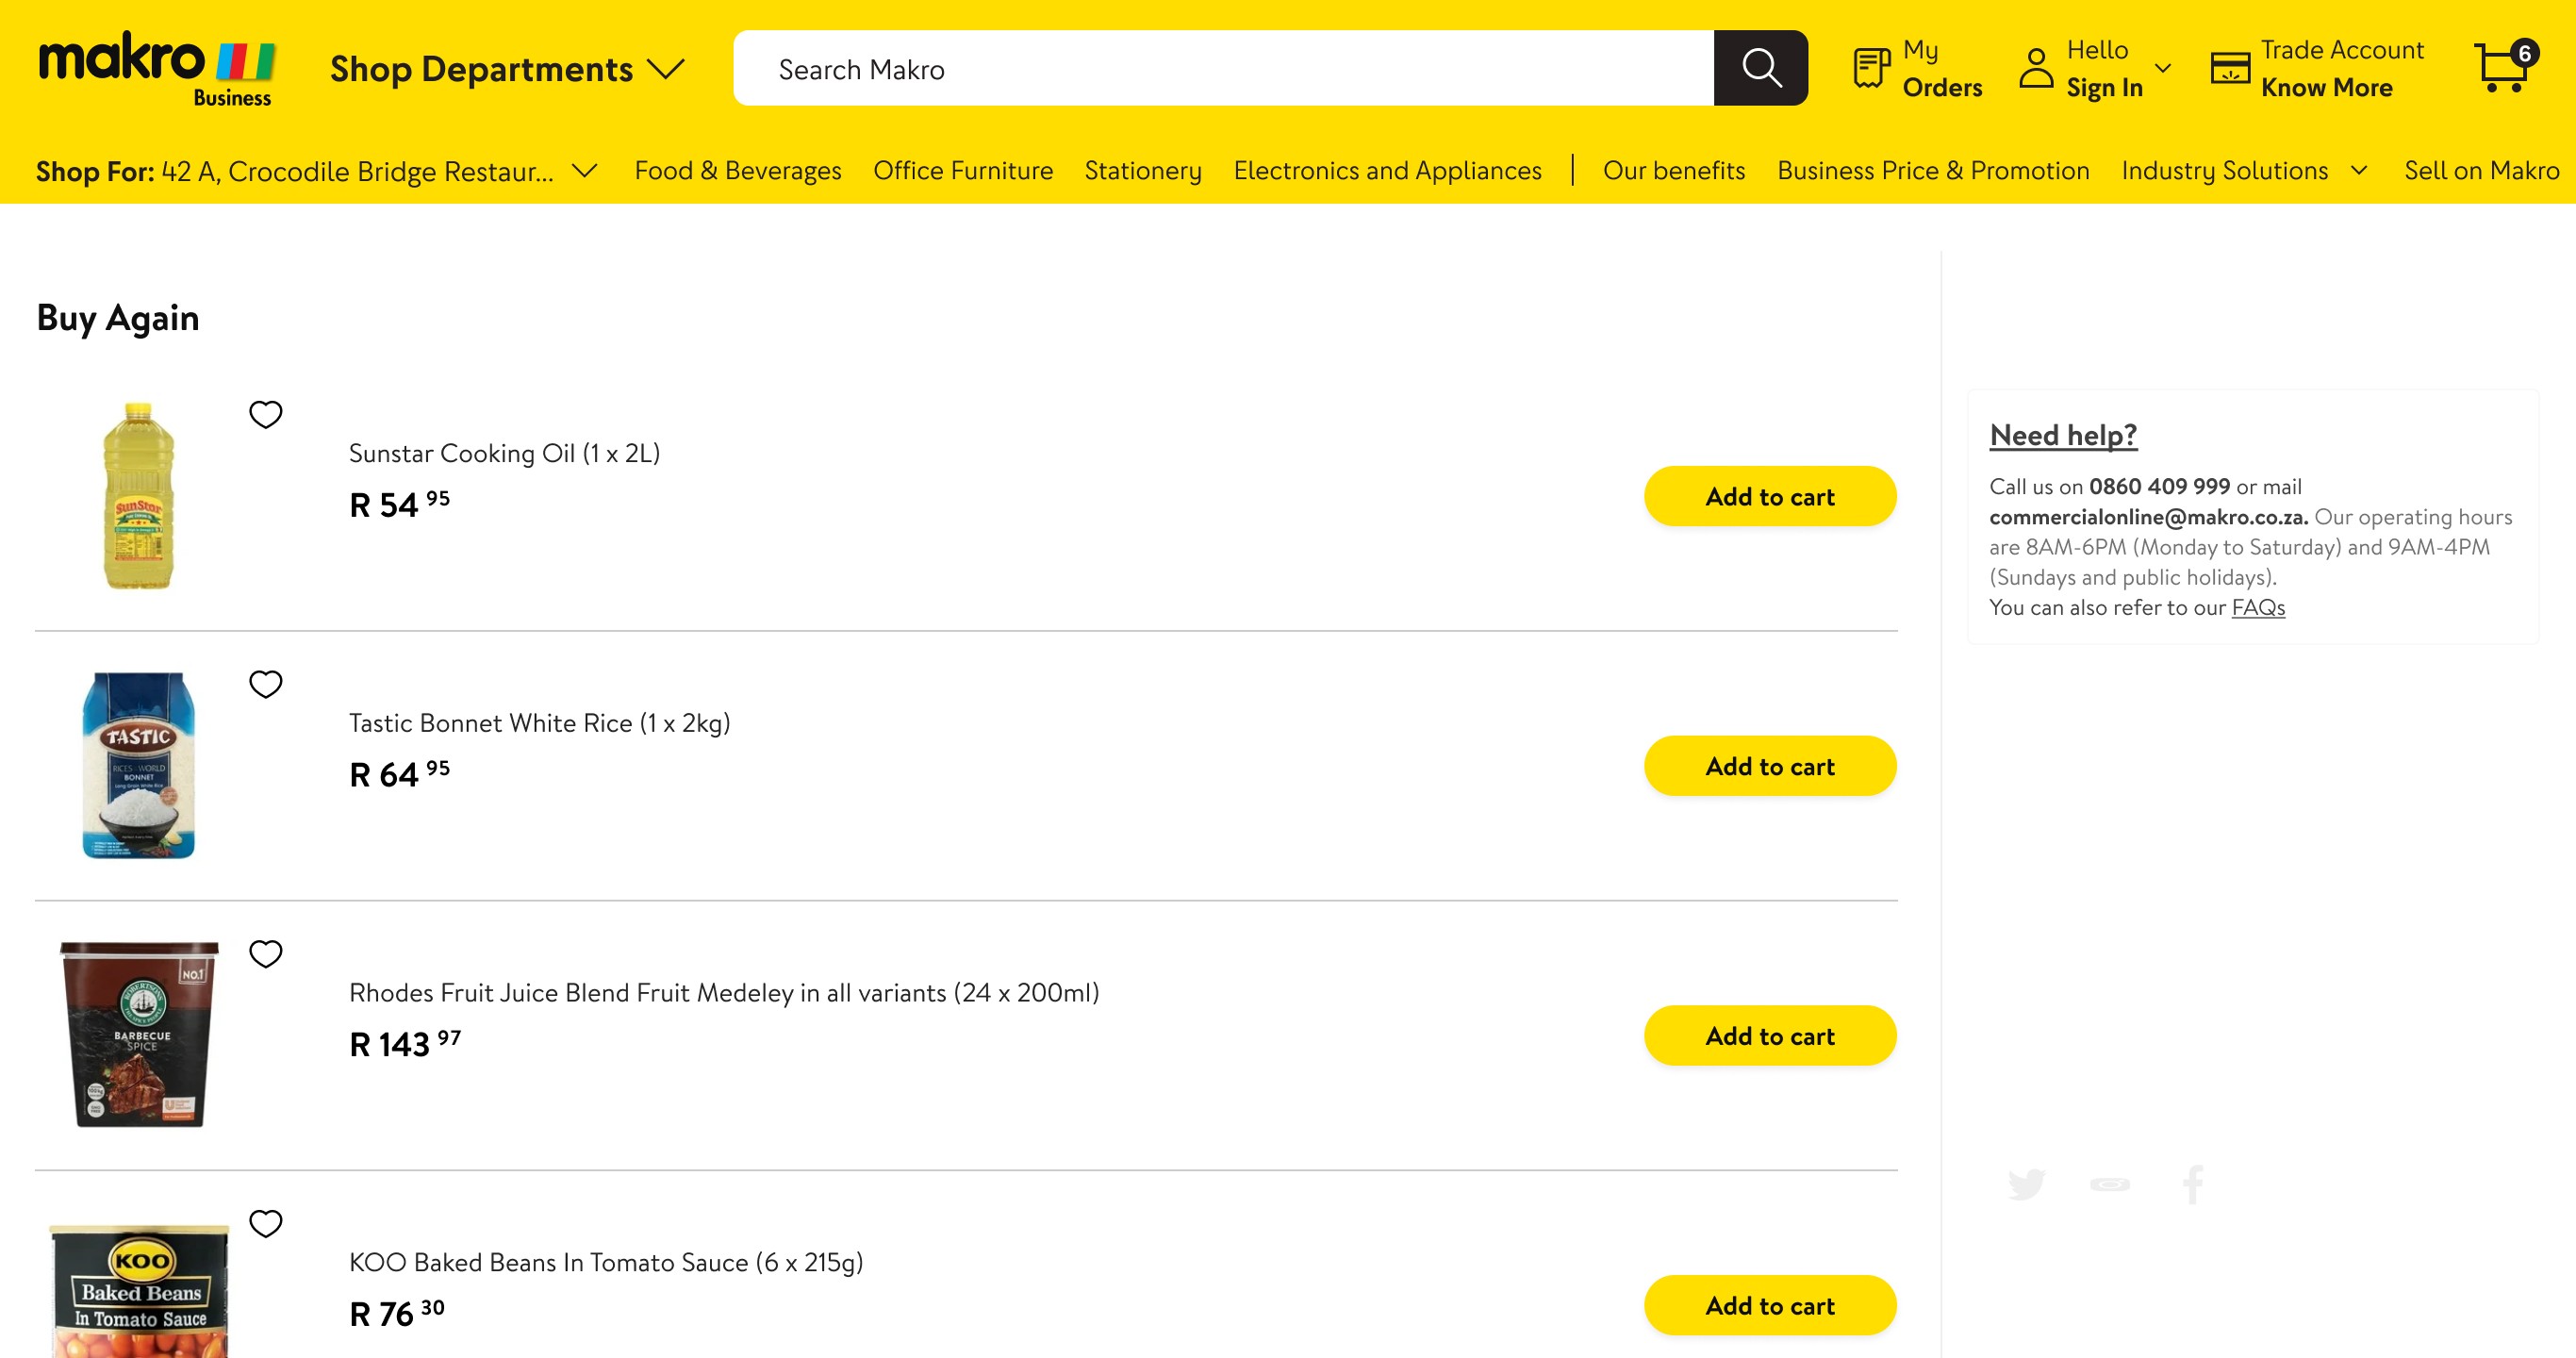The width and height of the screenshot is (2576, 1358).
Task: Click the faded Facebook icon
Action: pyautogui.click(x=2193, y=1184)
